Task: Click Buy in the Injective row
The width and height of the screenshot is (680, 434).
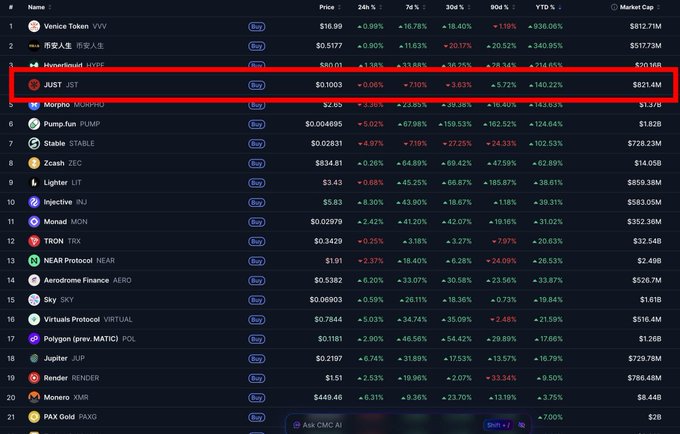Action: pos(257,202)
